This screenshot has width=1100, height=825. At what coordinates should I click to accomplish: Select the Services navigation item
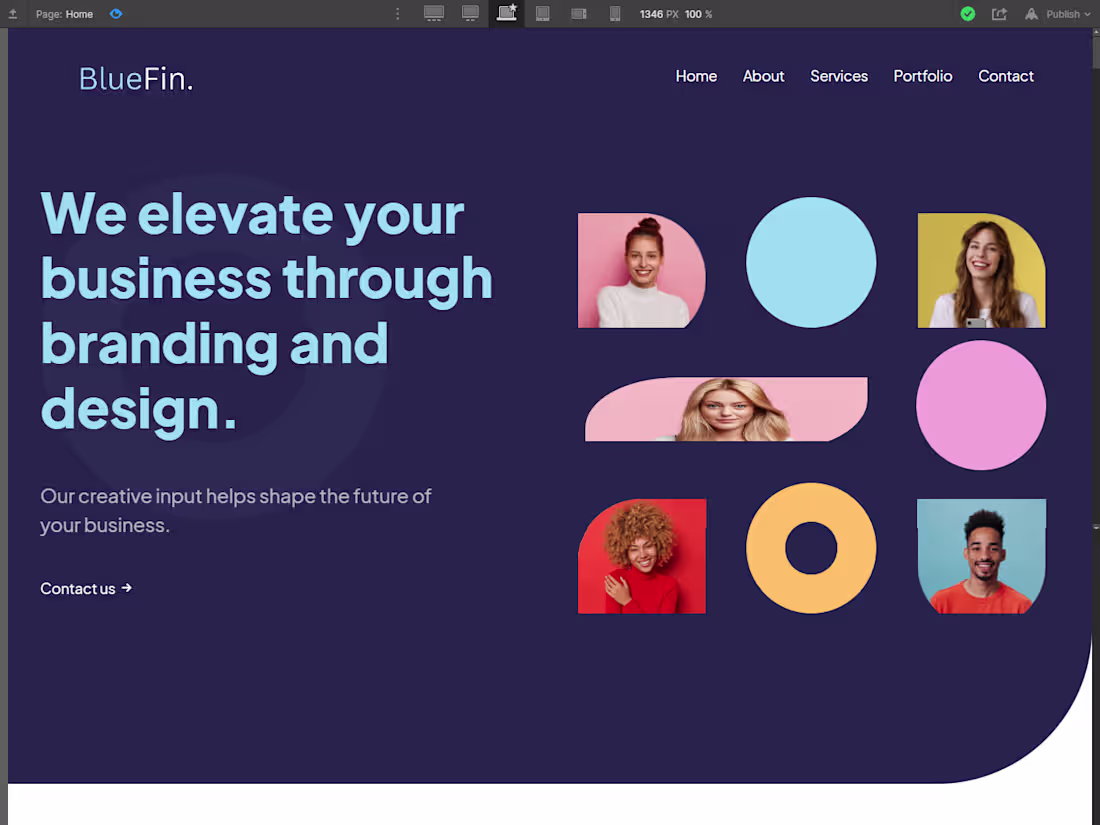pyautogui.click(x=839, y=76)
